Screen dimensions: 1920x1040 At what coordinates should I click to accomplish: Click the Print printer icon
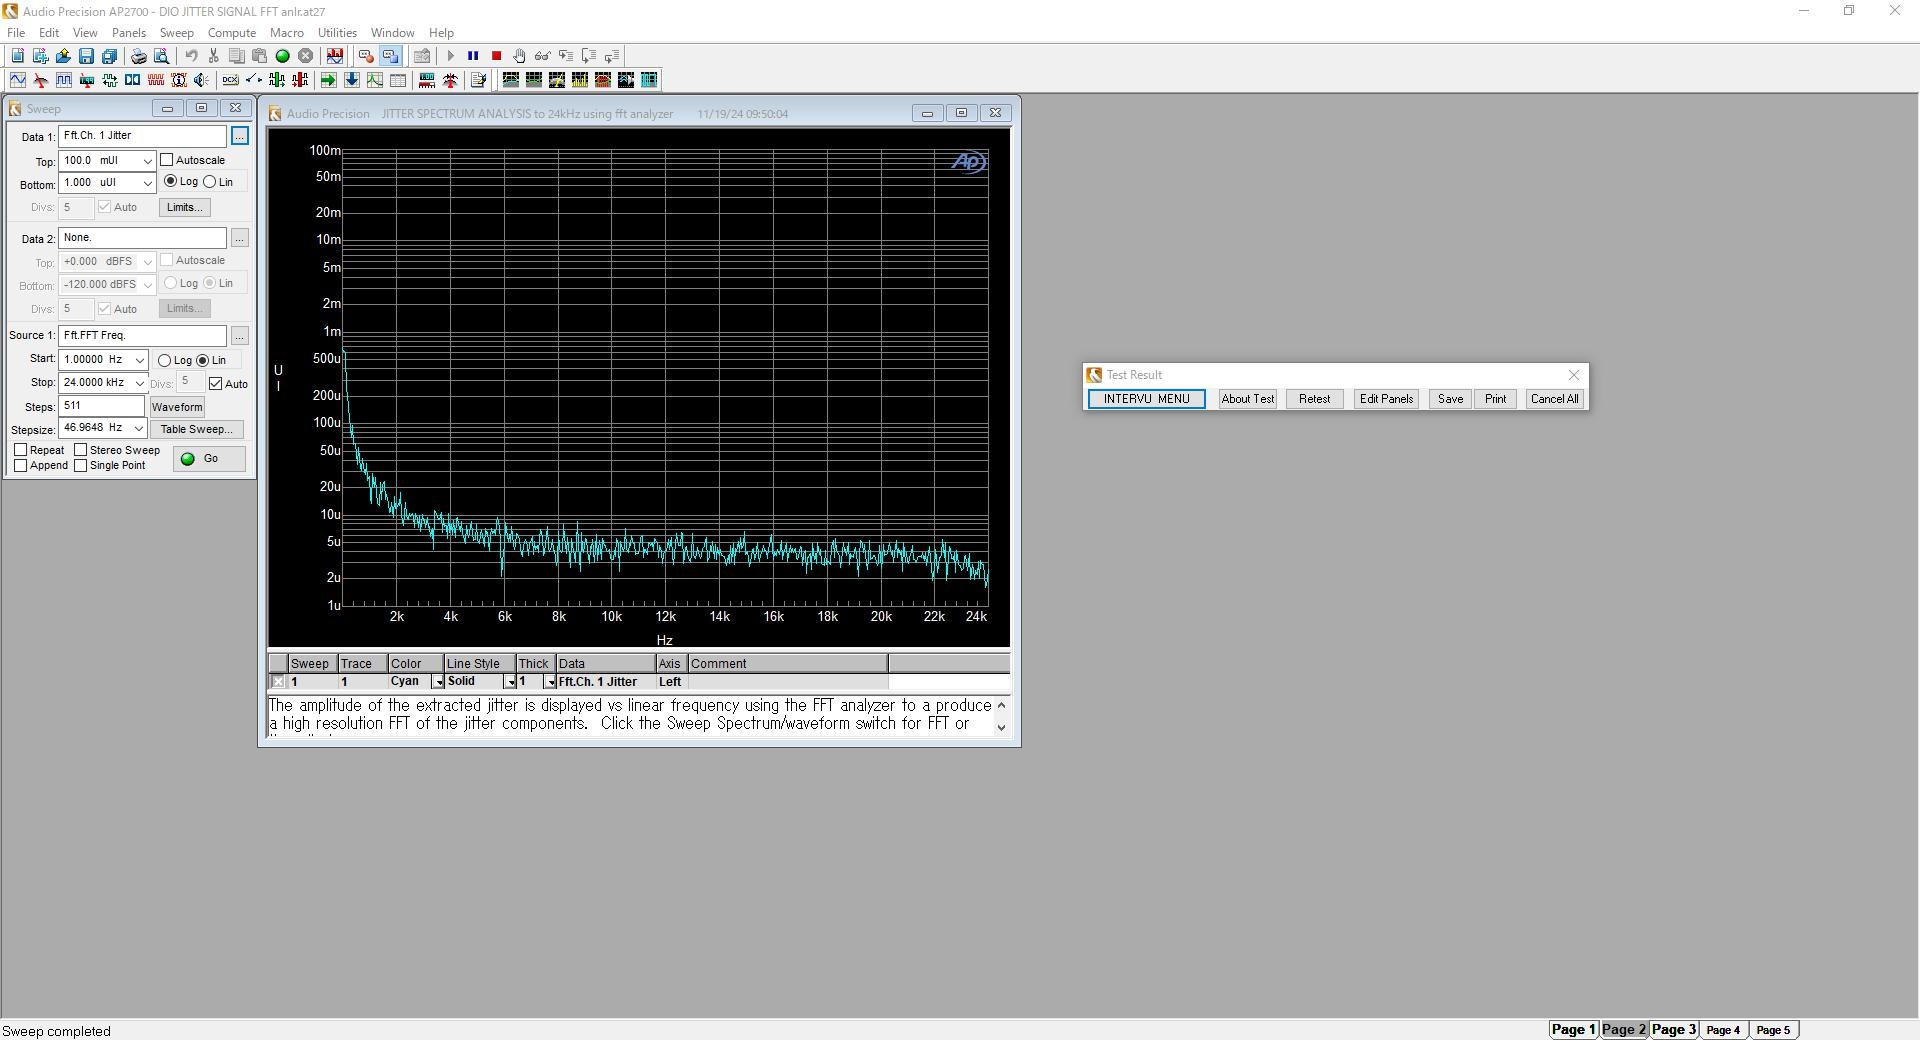click(139, 56)
